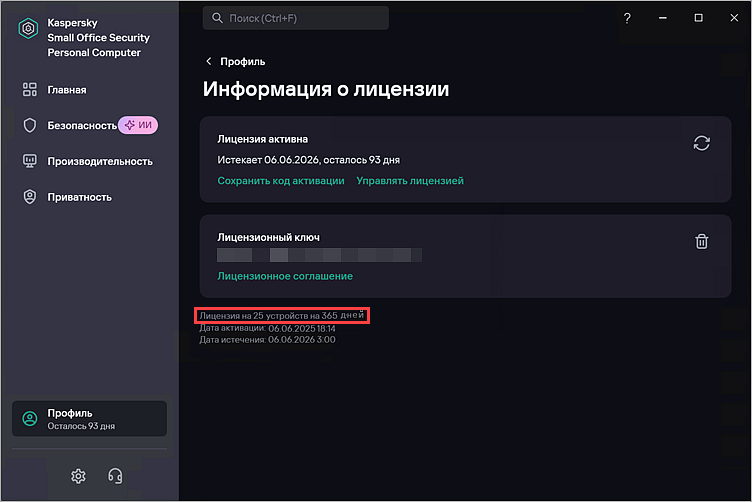Click the ИИ badge next to Безопасность

click(138, 125)
